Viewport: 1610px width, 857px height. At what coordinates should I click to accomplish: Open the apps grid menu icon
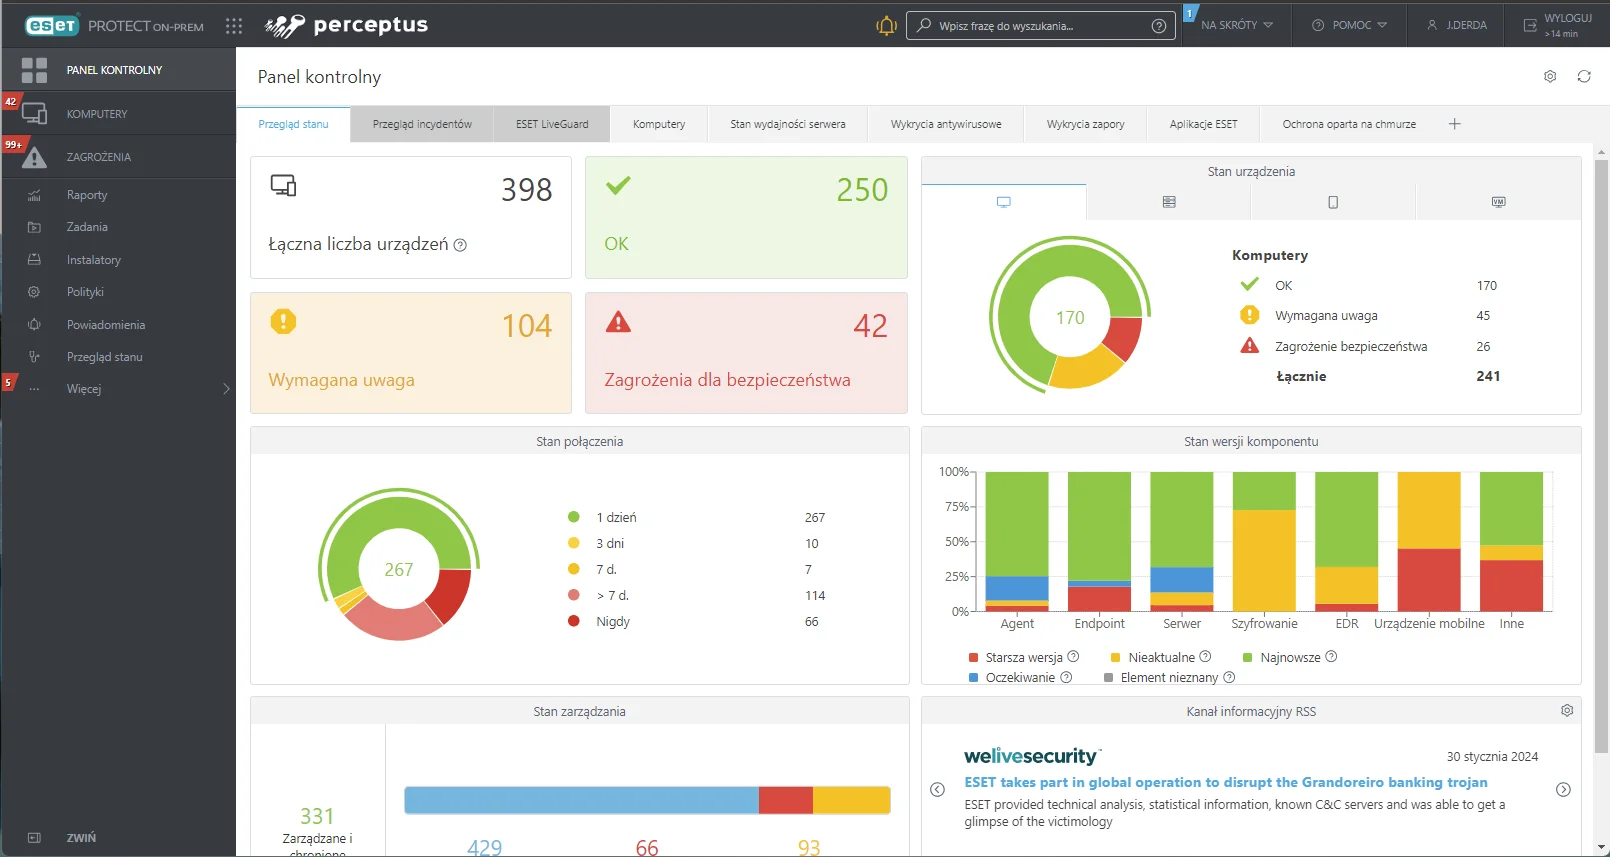[x=234, y=26]
